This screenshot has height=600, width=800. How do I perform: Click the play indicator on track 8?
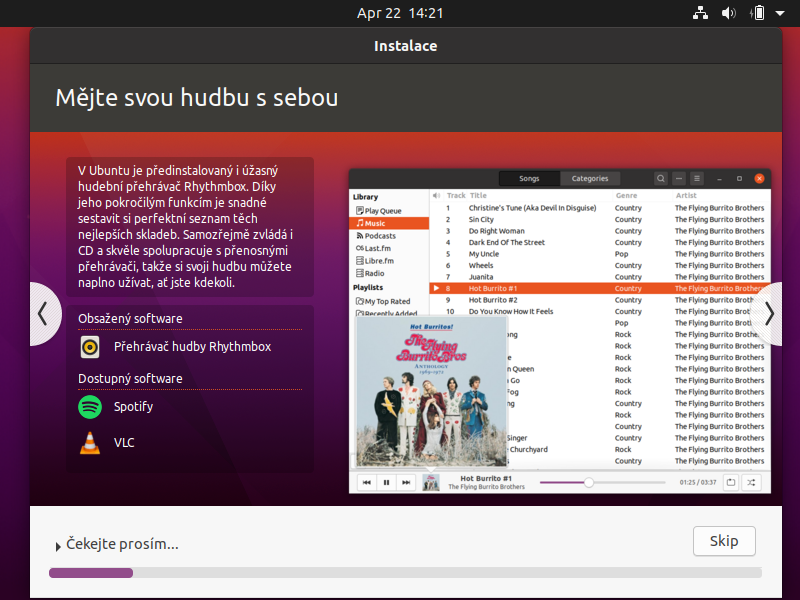click(x=436, y=288)
